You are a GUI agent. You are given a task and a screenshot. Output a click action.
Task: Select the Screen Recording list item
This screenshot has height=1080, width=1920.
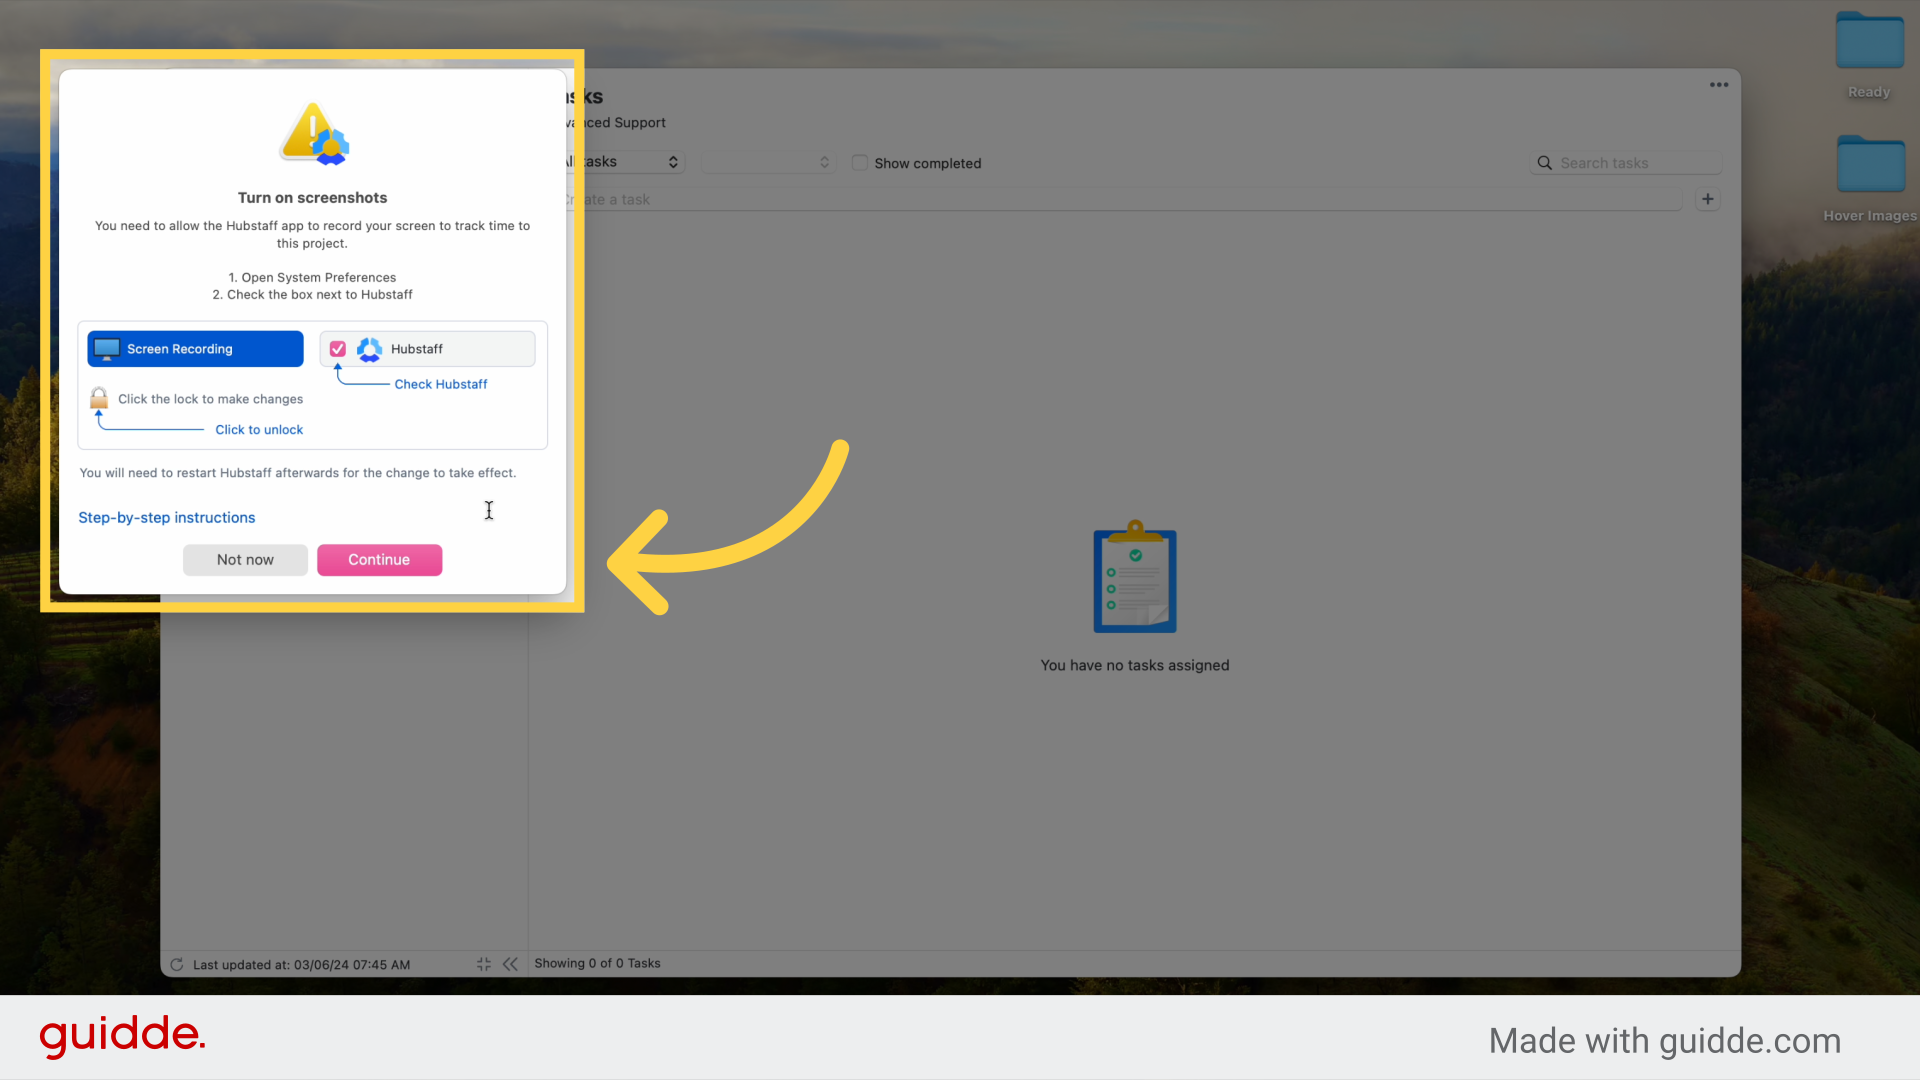[x=195, y=349]
